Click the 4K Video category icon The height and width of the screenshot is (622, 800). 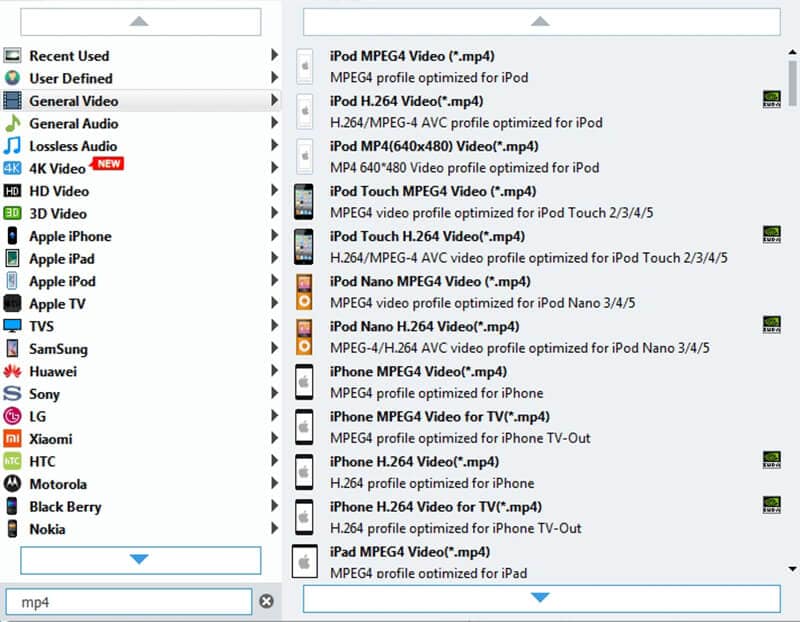(x=12, y=169)
